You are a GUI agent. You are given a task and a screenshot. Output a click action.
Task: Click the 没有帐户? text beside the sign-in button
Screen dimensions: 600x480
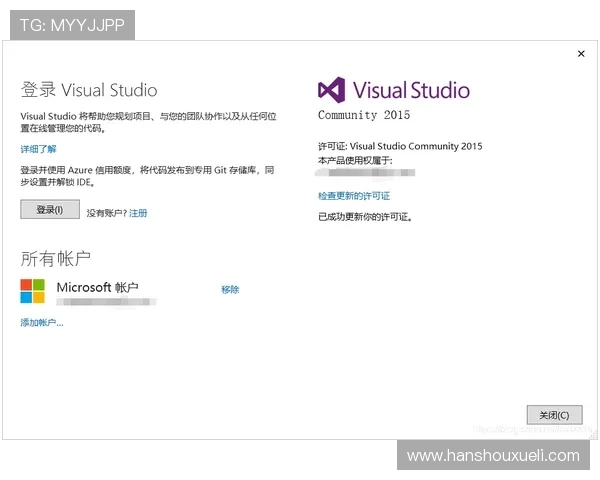(x=106, y=213)
